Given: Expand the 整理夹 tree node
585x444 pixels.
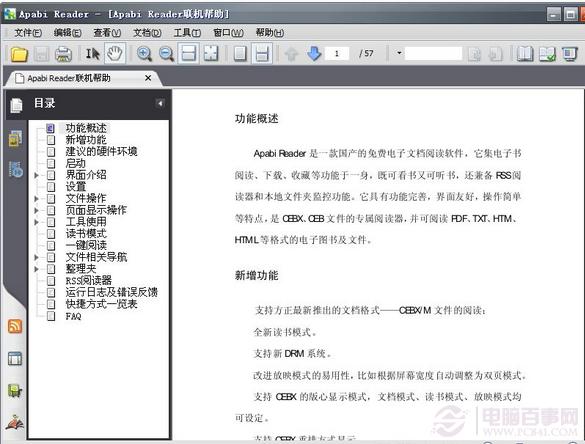Looking at the screenshot, I should (36, 269).
